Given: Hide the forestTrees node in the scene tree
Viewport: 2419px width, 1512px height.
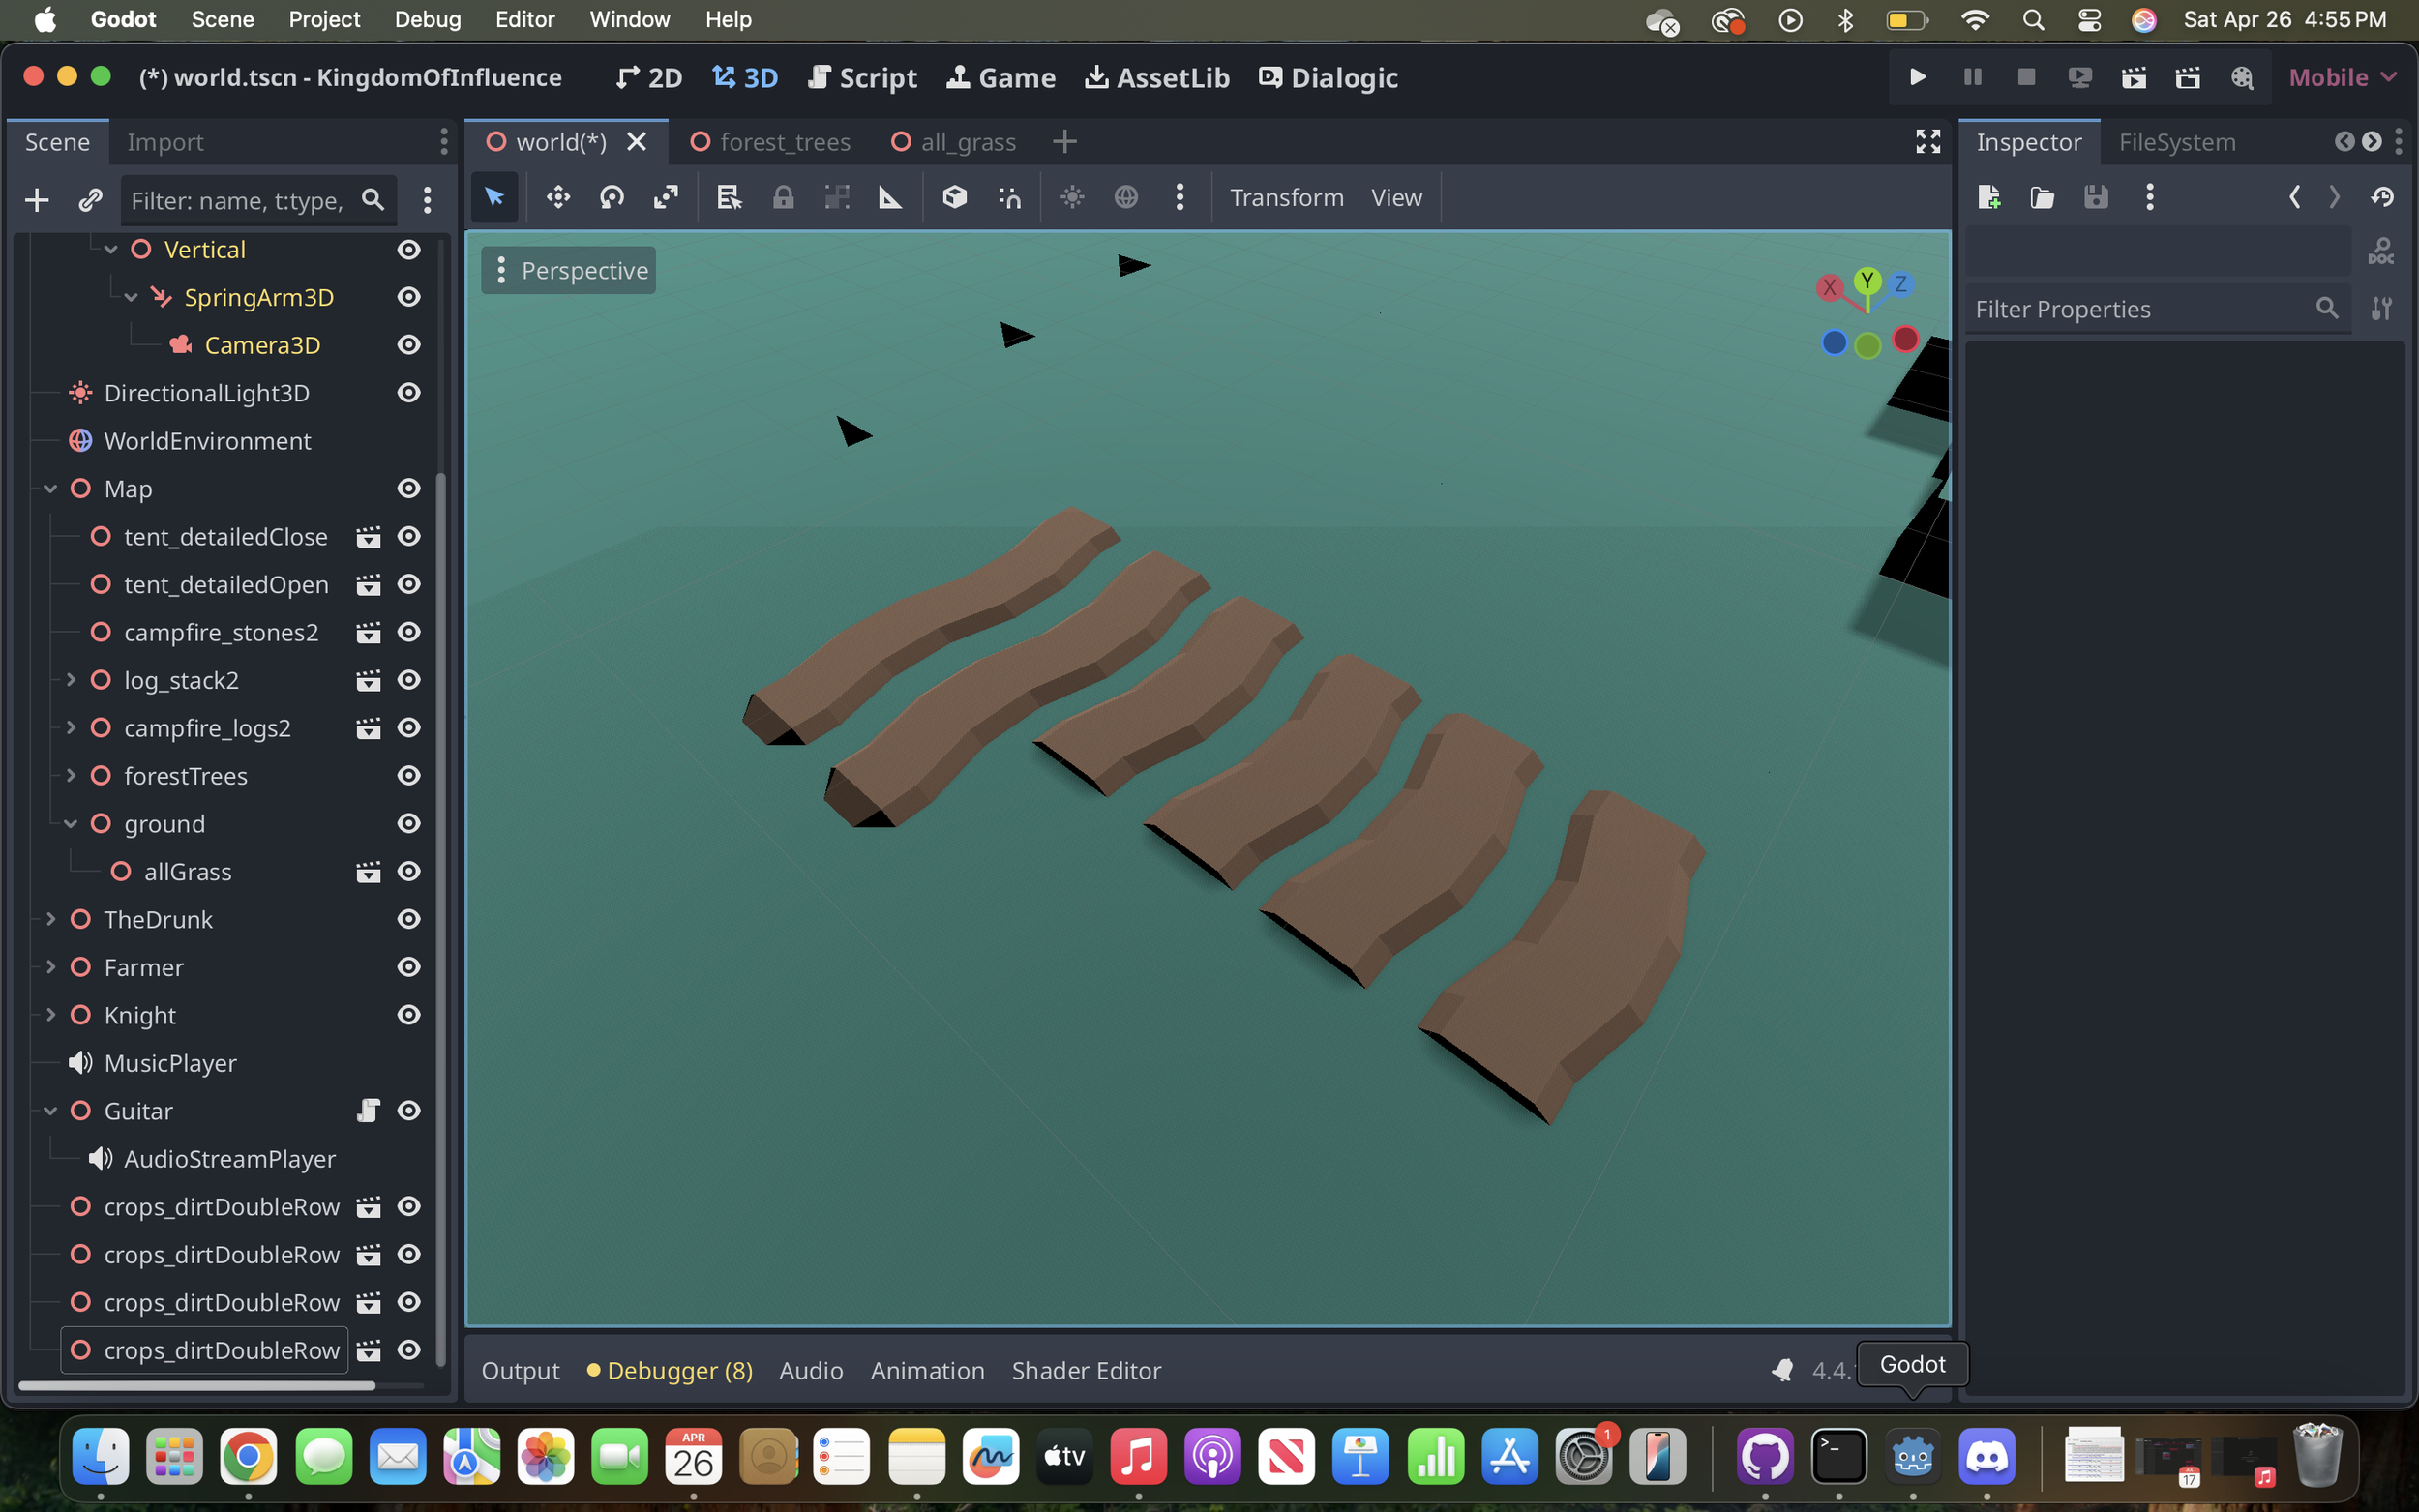Looking at the screenshot, I should (409, 775).
